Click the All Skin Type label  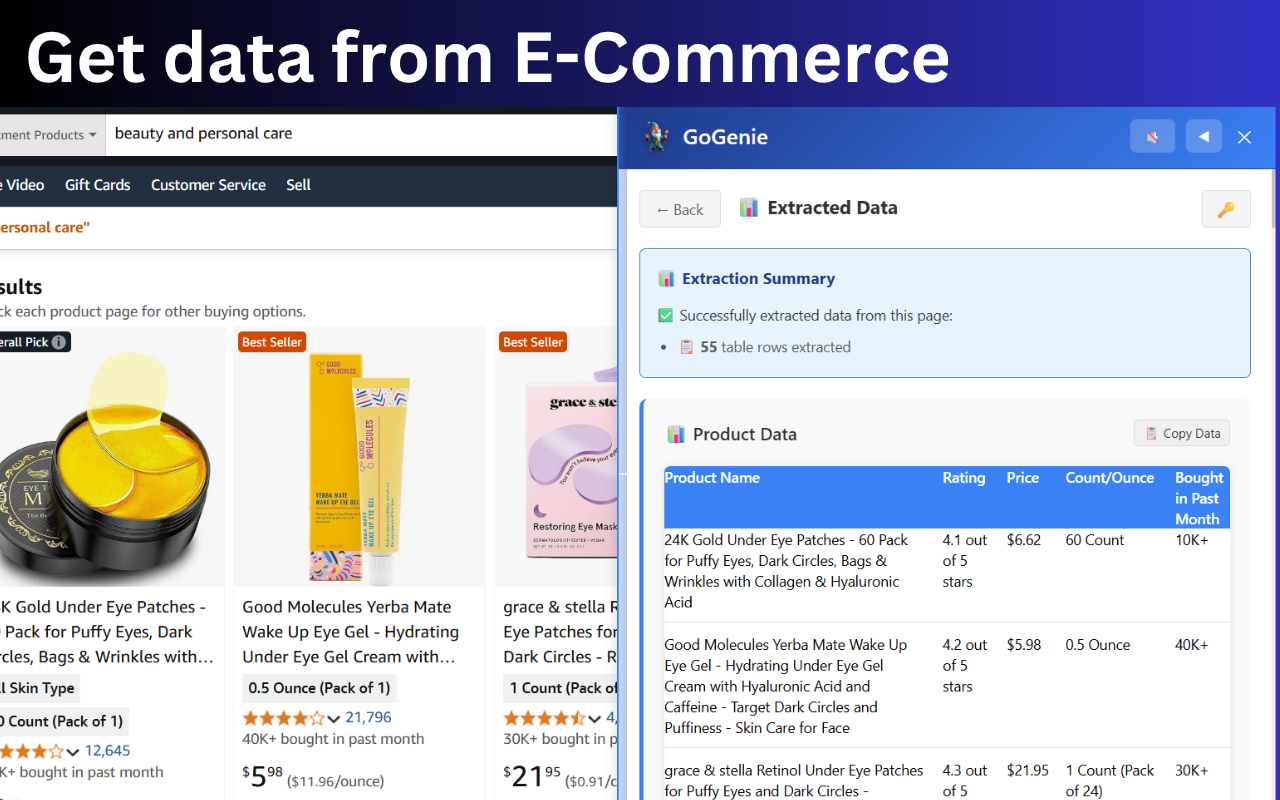38,688
